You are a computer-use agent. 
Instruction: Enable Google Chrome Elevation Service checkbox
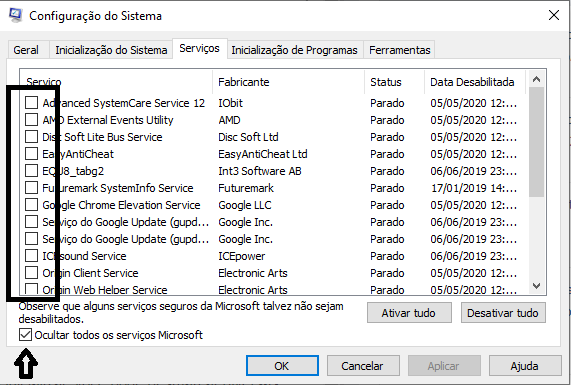31,205
